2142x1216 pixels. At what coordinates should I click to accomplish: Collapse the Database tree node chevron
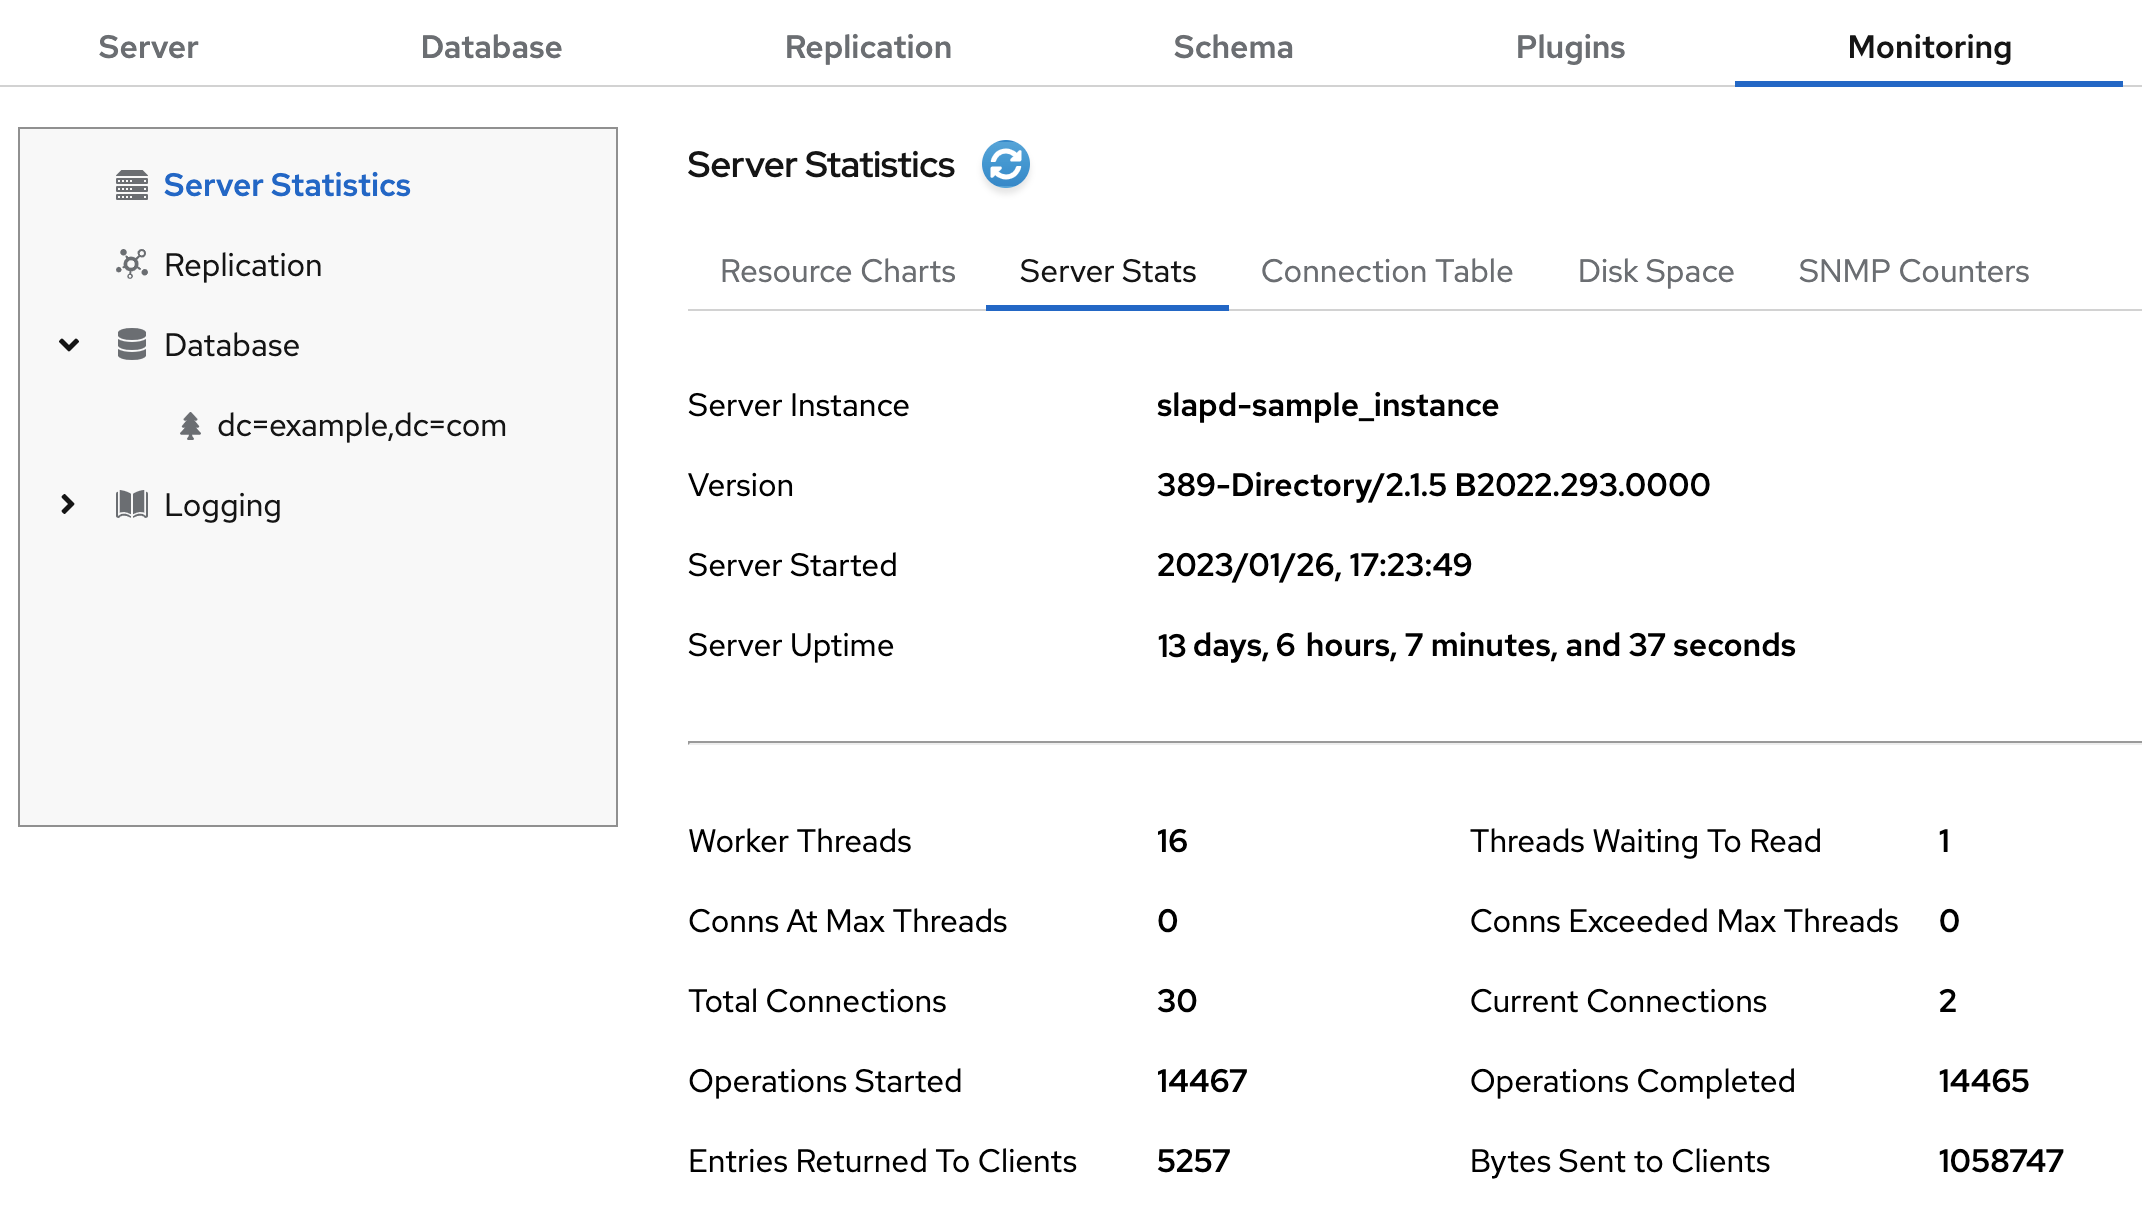coord(69,345)
